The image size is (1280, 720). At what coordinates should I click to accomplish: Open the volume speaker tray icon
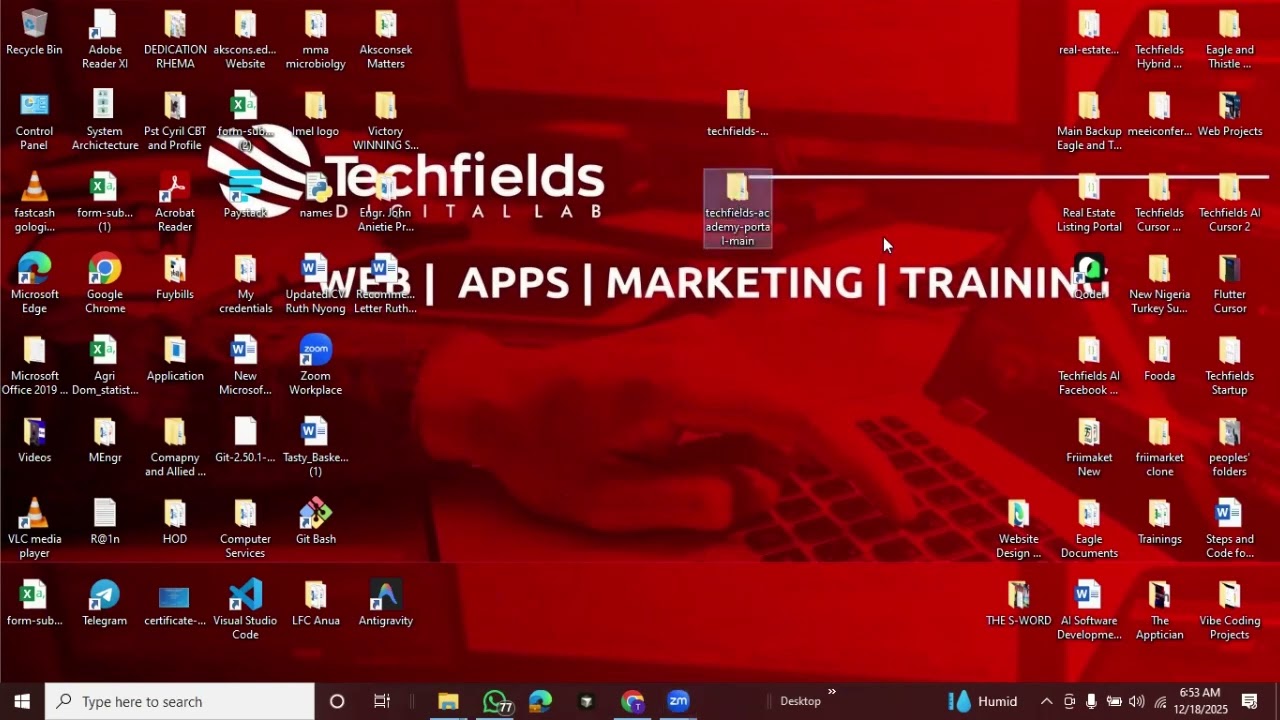[1136, 701]
